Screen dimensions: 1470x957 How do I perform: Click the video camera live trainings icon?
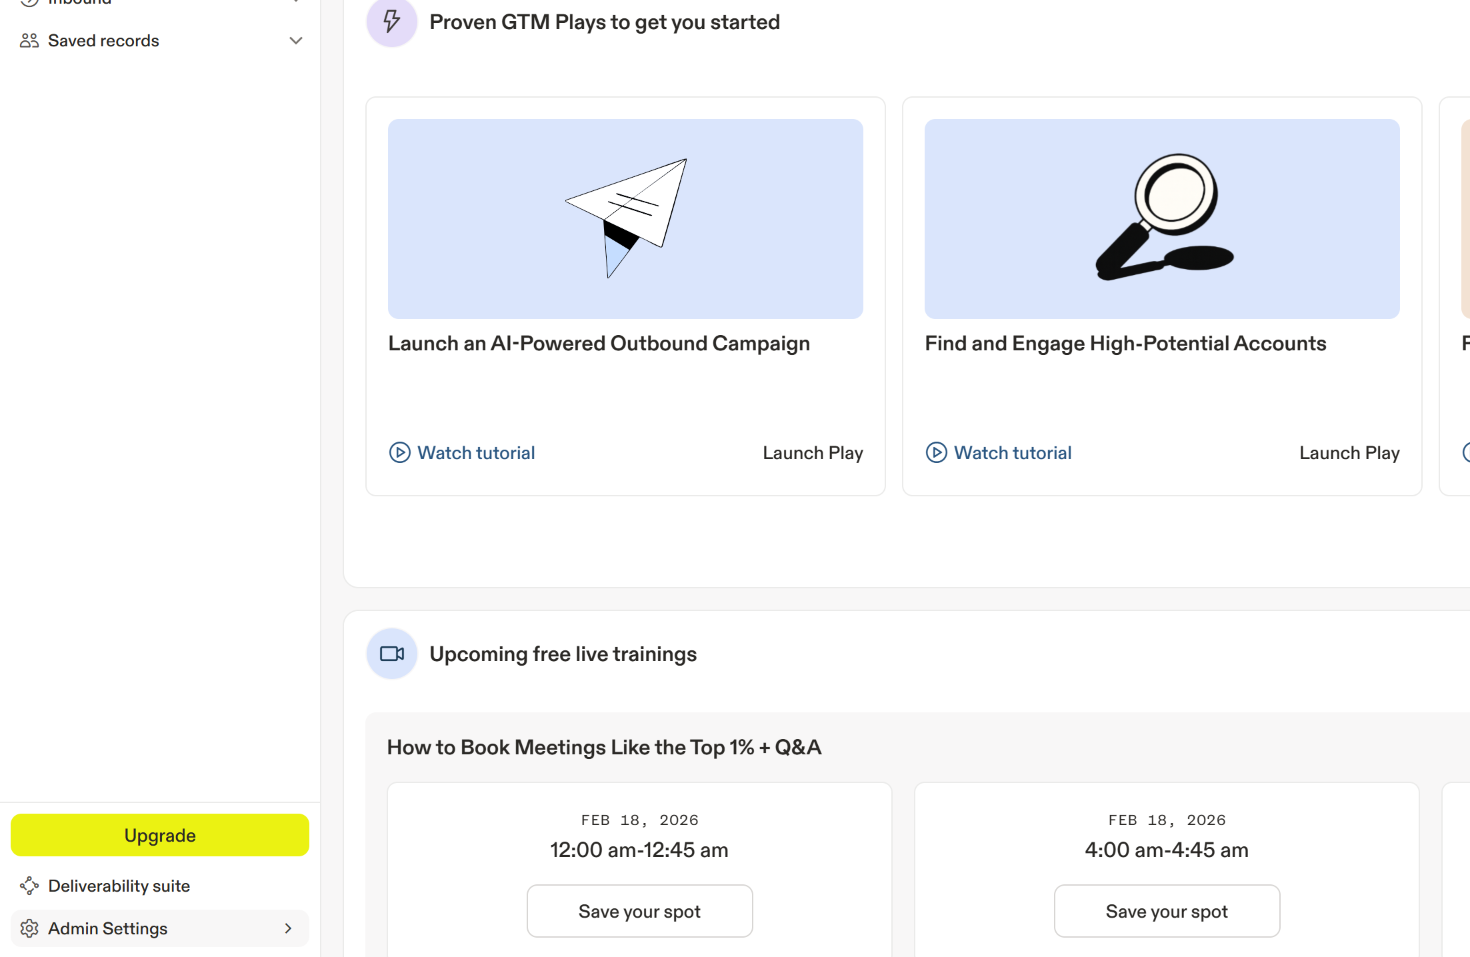(x=392, y=654)
